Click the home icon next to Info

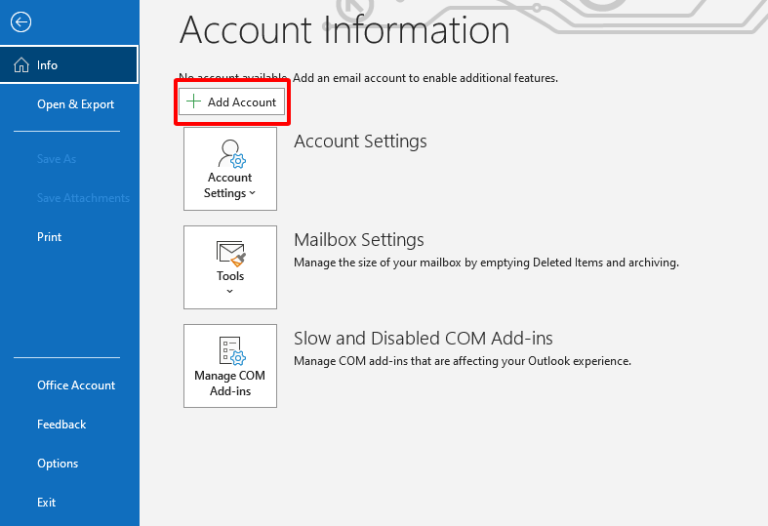pos(21,65)
